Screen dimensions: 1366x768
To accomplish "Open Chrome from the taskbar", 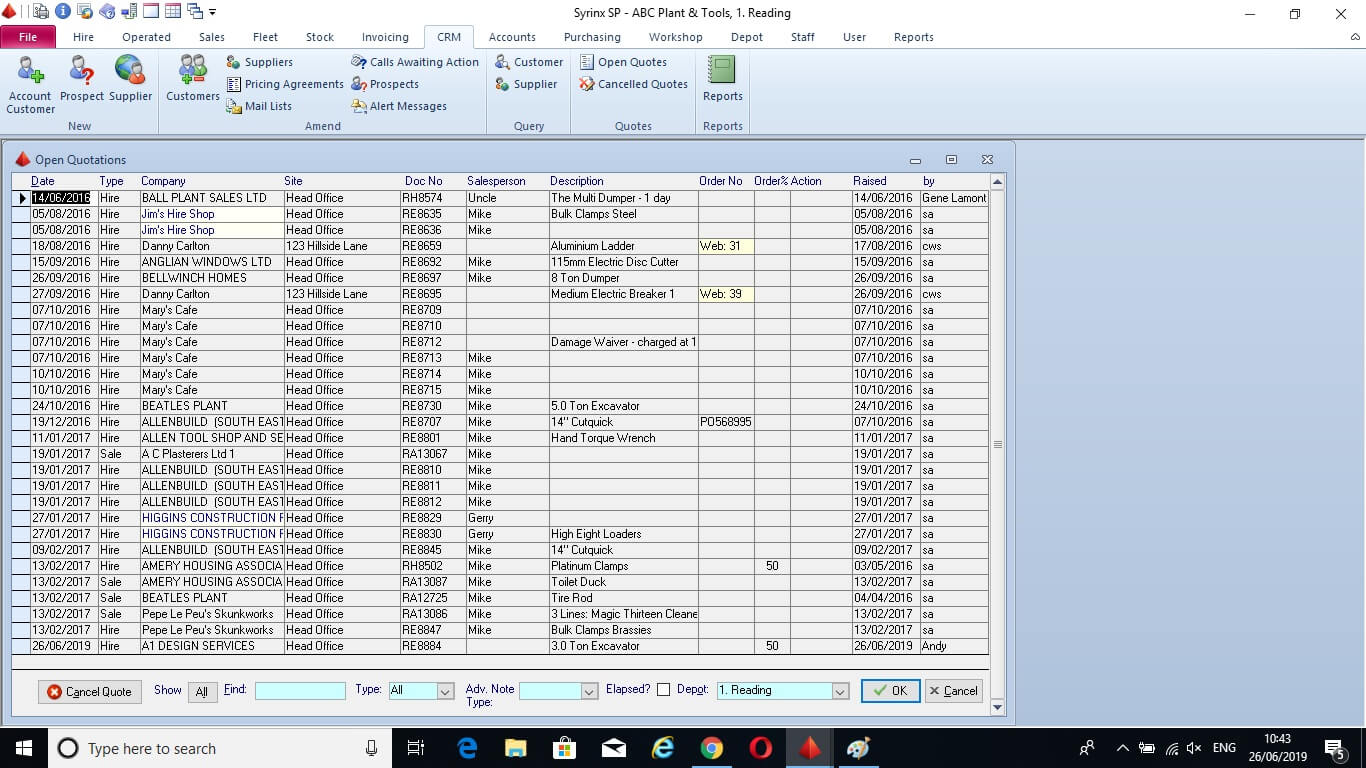I will [712, 748].
